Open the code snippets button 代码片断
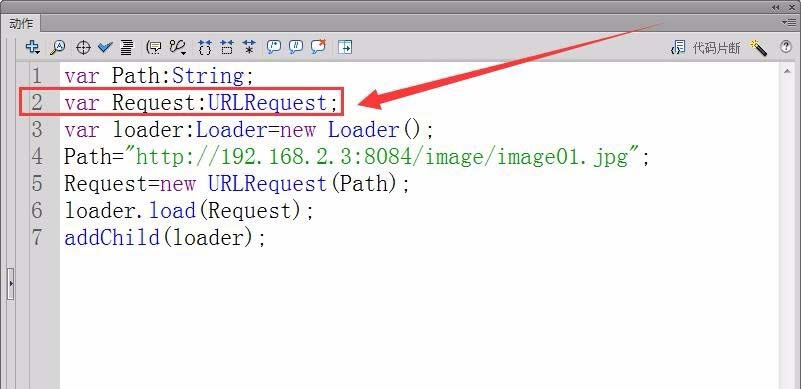 point(705,48)
